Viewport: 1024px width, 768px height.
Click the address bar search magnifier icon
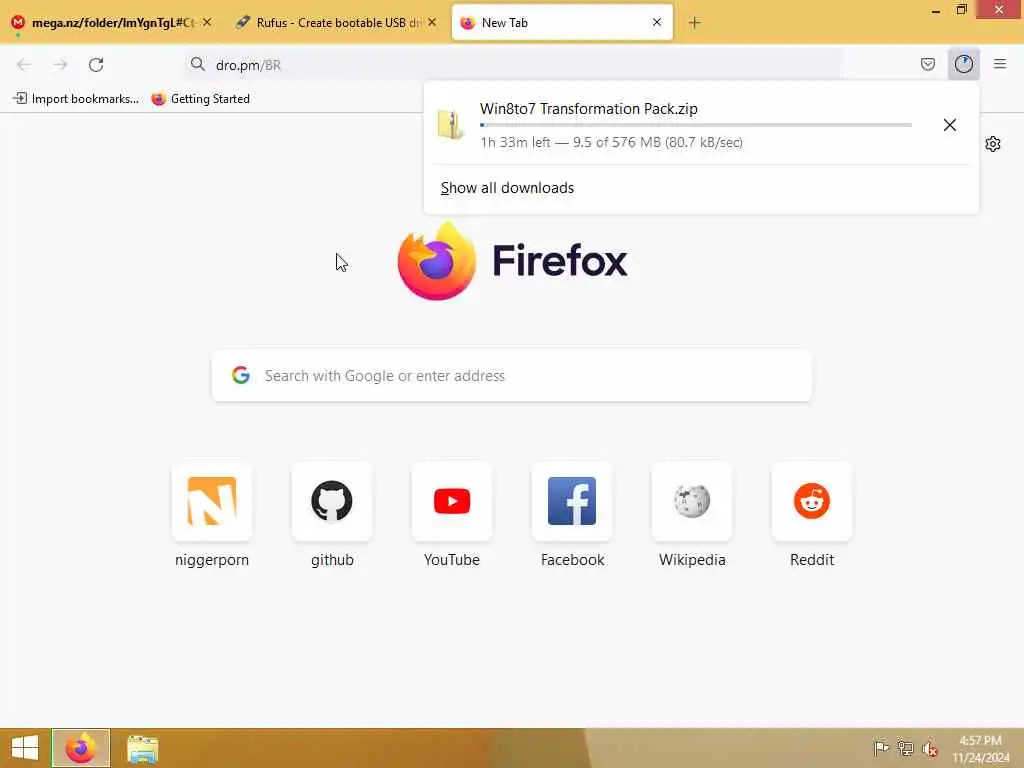(197, 64)
